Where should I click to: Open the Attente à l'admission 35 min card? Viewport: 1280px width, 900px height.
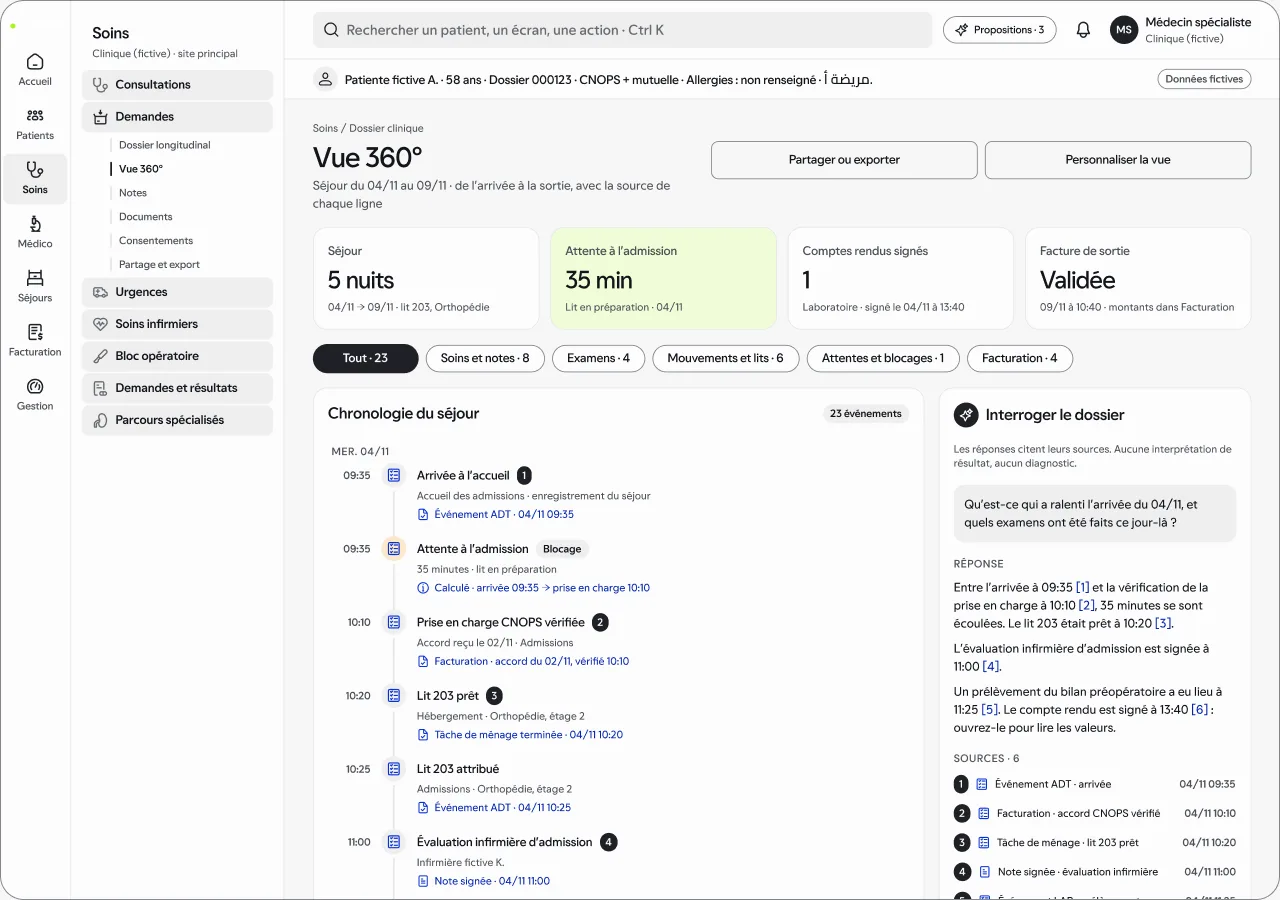[x=663, y=279]
